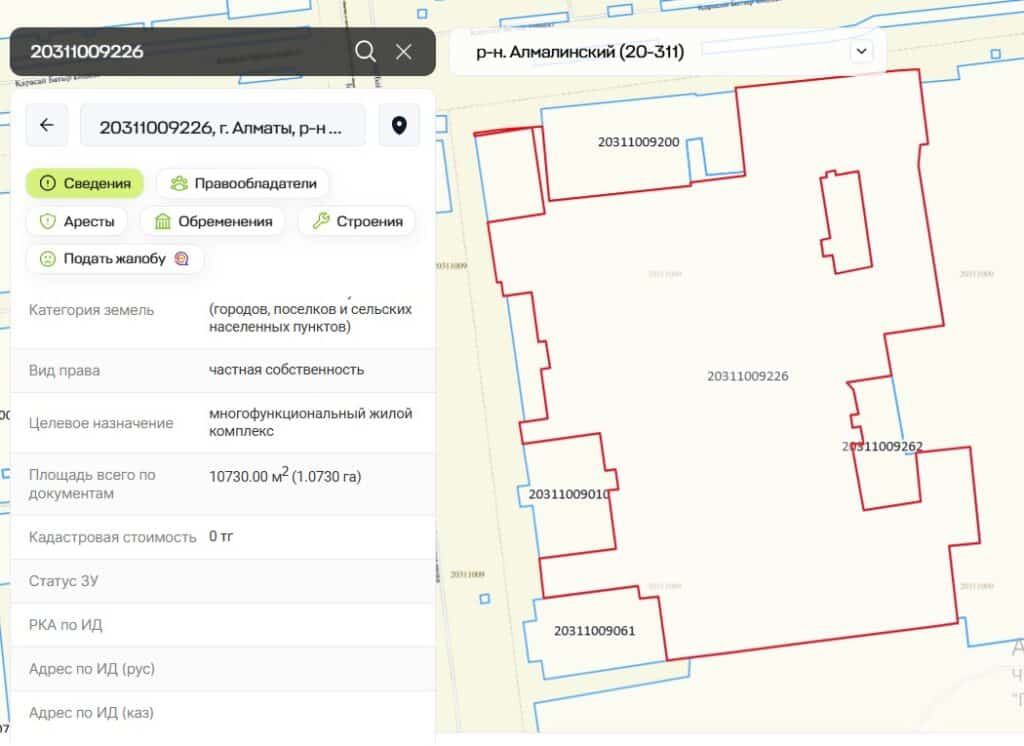Select parcel 20311009262 on the map
Viewport: 1024px width, 746px height.
tap(882, 447)
